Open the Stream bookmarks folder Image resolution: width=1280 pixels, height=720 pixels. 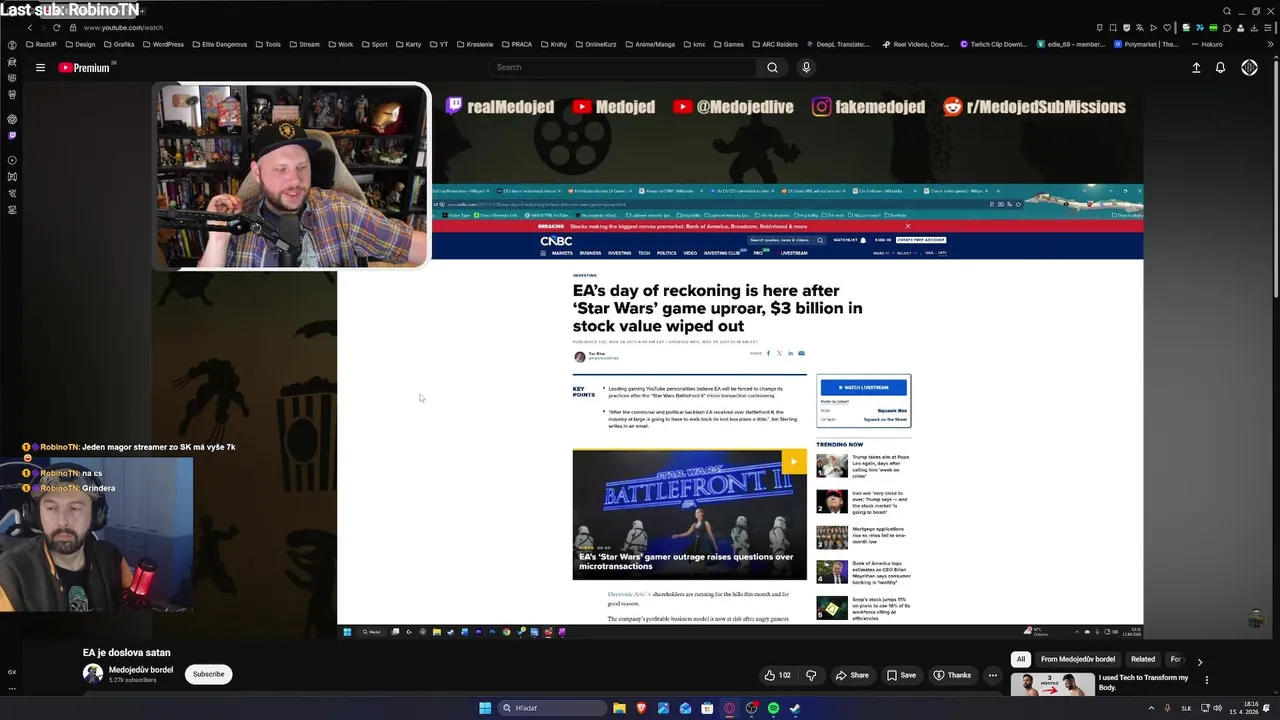(304, 44)
